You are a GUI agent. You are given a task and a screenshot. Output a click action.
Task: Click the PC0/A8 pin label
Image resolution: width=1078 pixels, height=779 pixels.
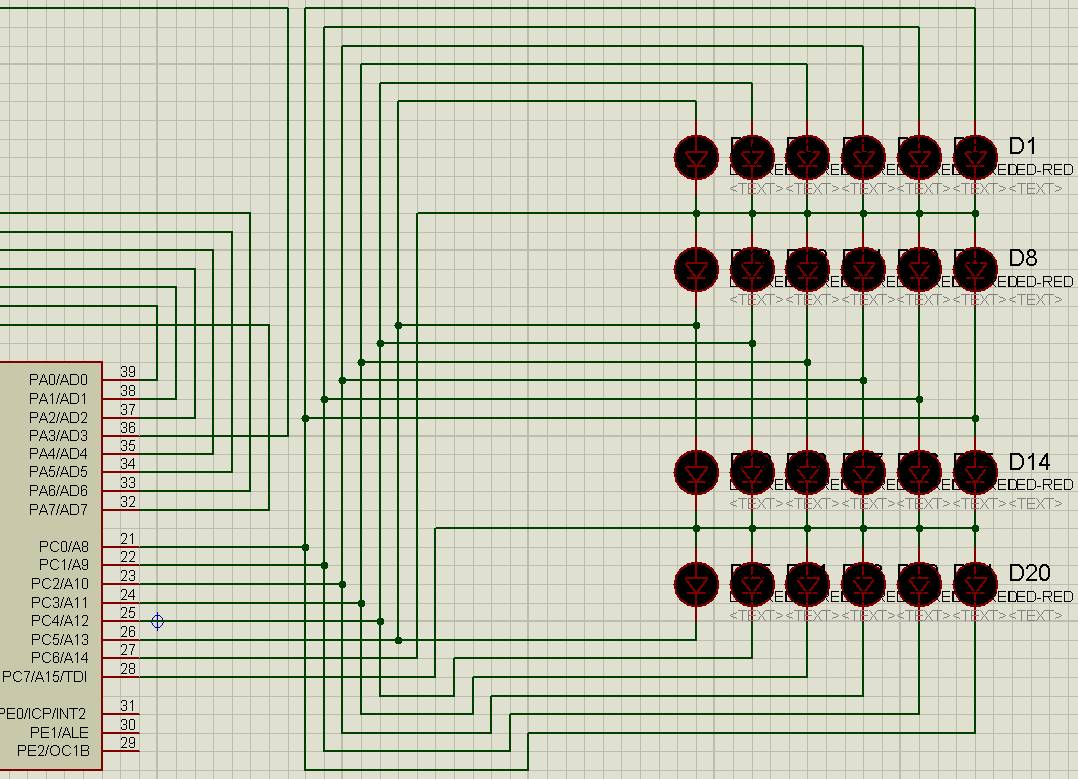tap(64, 547)
